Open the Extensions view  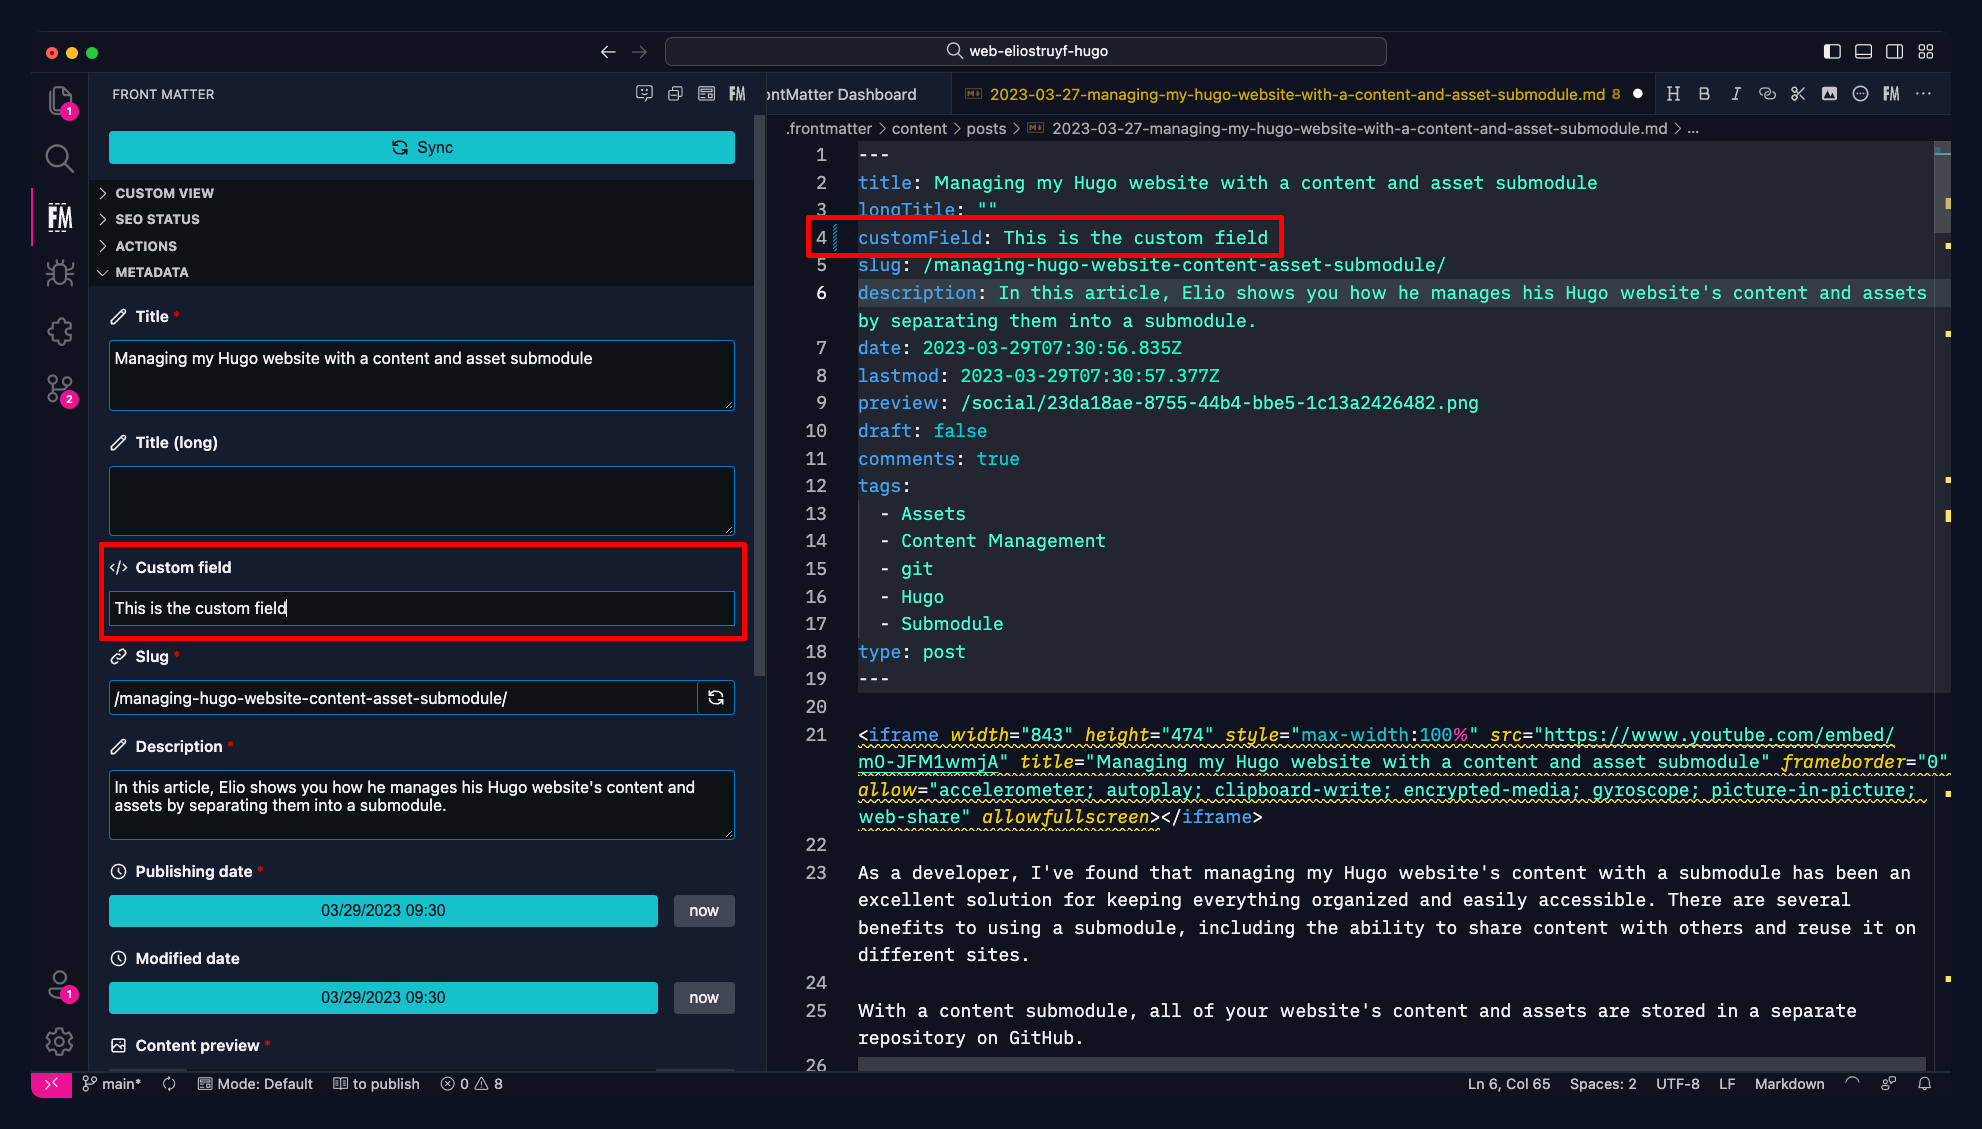[x=60, y=332]
